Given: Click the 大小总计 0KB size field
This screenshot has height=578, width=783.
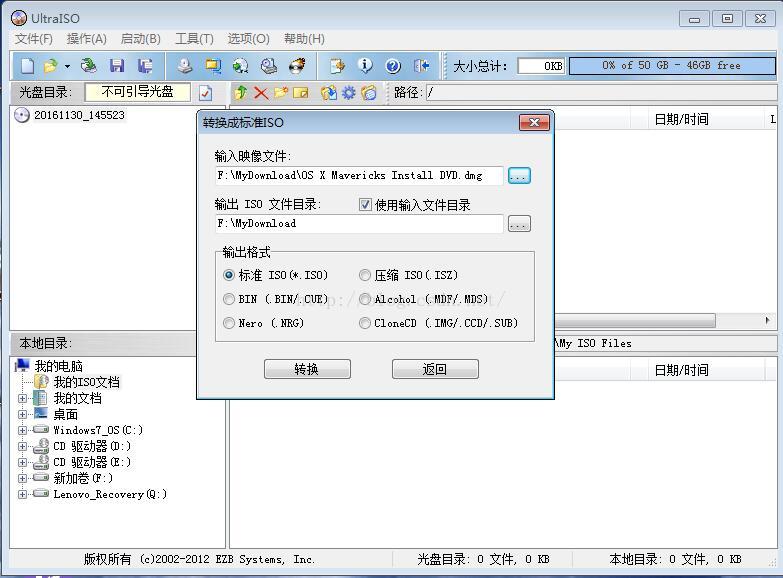Looking at the screenshot, I should (541, 66).
